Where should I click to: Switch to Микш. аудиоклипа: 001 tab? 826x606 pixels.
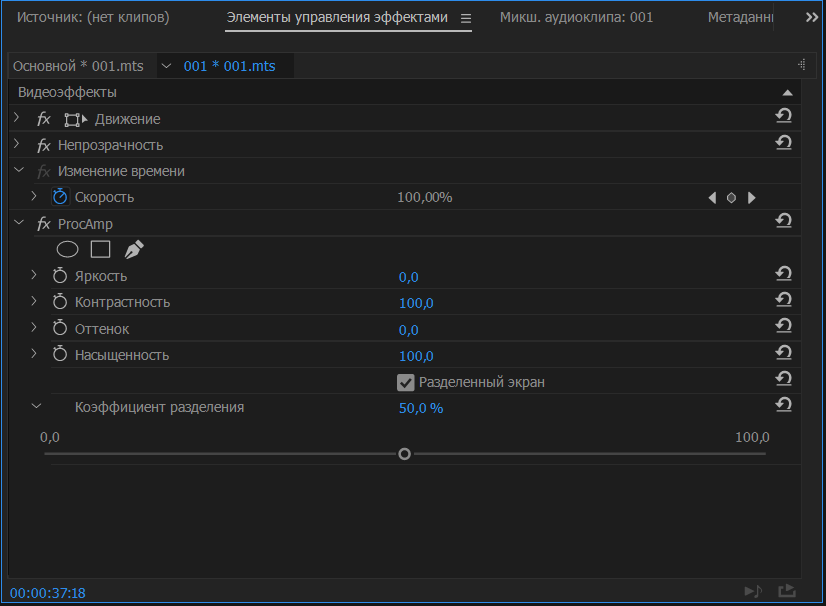(x=576, y=18)
